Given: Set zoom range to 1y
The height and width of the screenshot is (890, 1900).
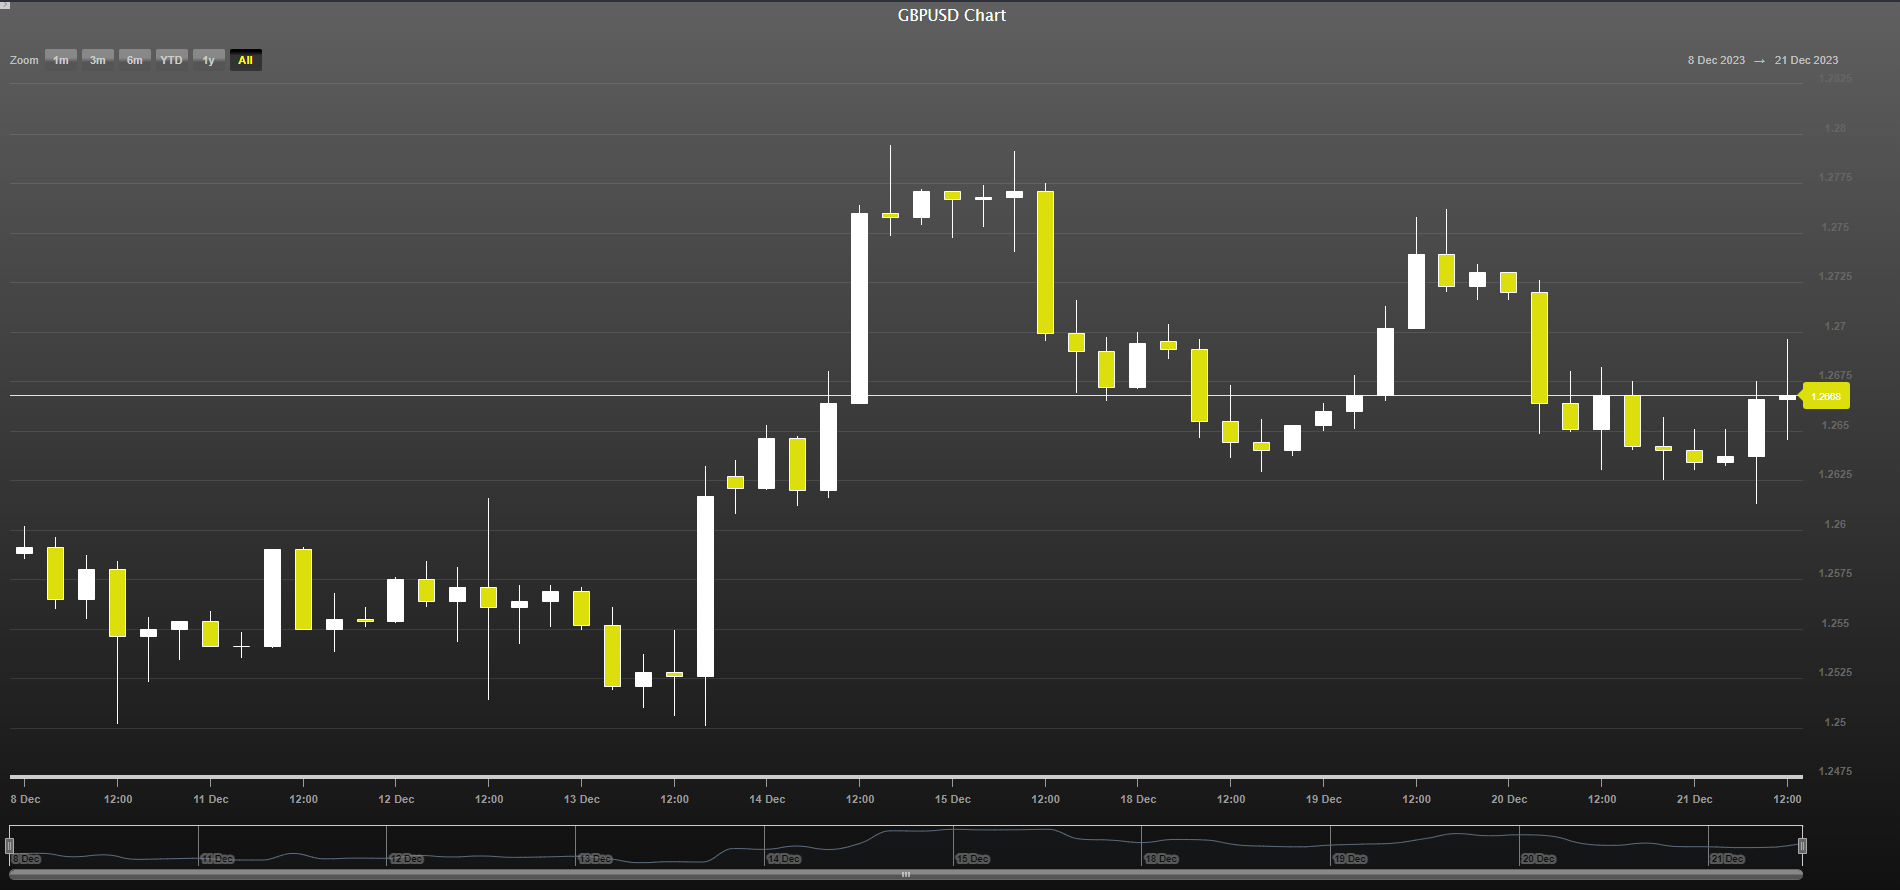Looking at the screenshot, I should point(209,60).
